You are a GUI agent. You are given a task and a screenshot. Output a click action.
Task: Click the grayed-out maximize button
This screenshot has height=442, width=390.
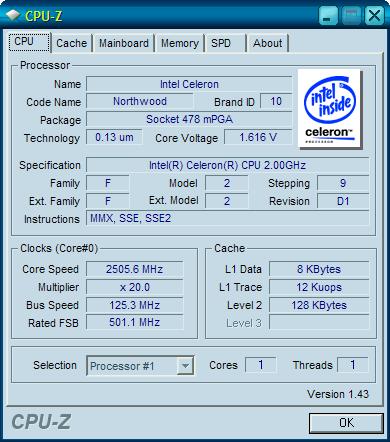click(x=351, y=16)
